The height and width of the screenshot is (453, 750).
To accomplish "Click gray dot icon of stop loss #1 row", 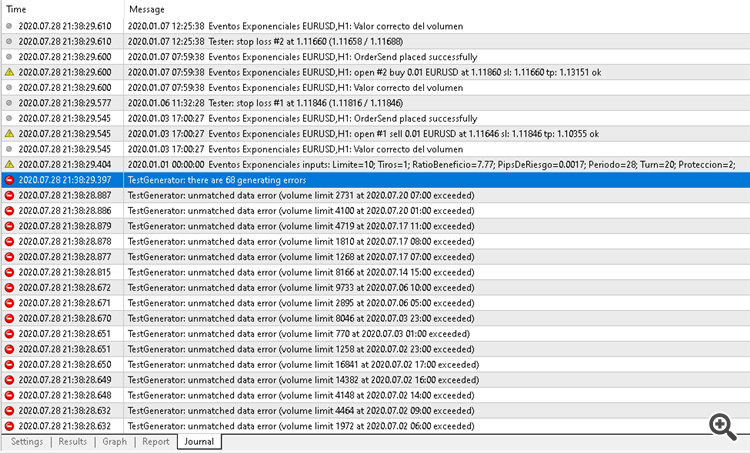I will pos(9,103).
